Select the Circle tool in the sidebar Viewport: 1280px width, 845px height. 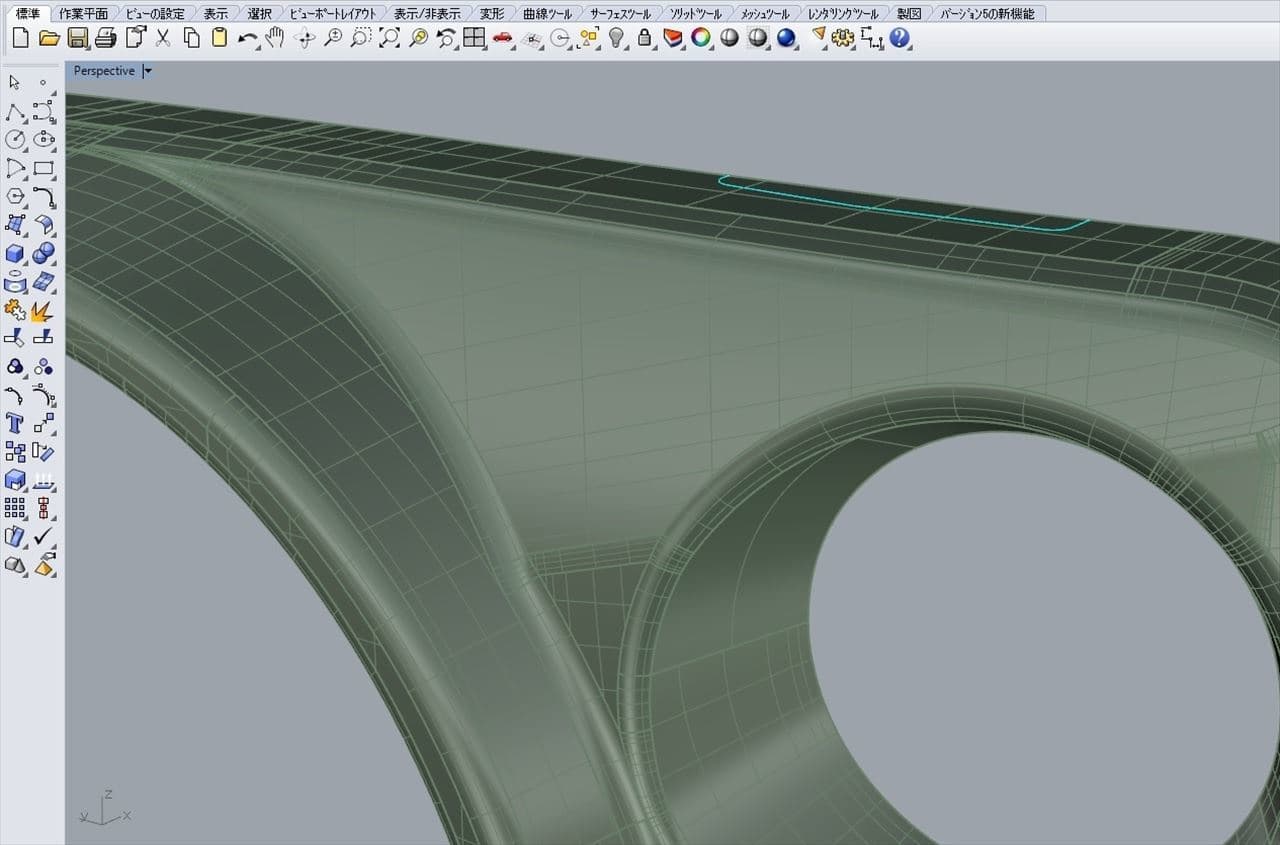pyautogui.click(x=15, y=139)
